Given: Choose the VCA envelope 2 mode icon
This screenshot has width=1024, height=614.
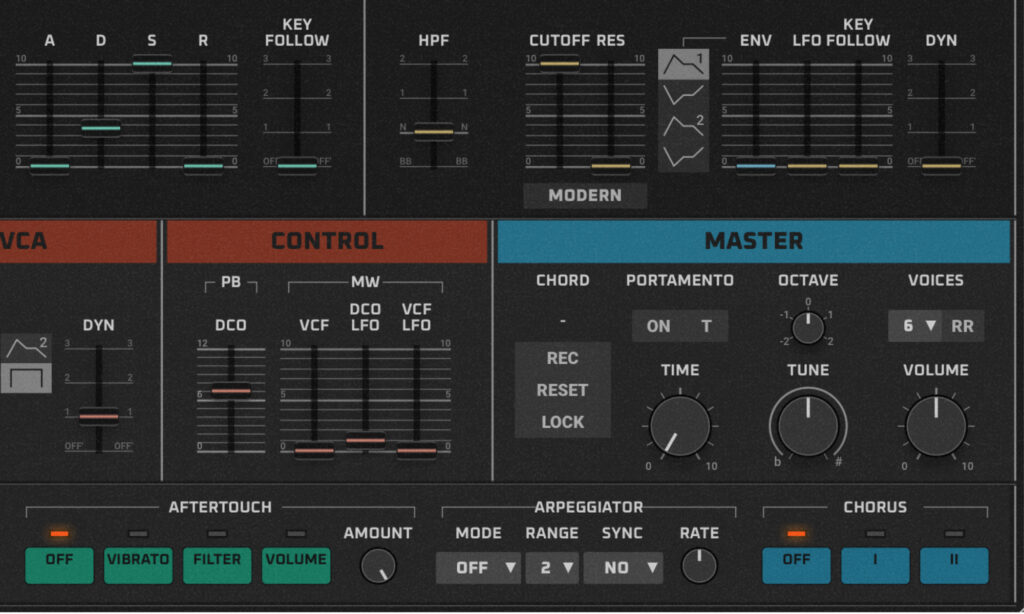Looking at the screenshot, I should (25, 347).
